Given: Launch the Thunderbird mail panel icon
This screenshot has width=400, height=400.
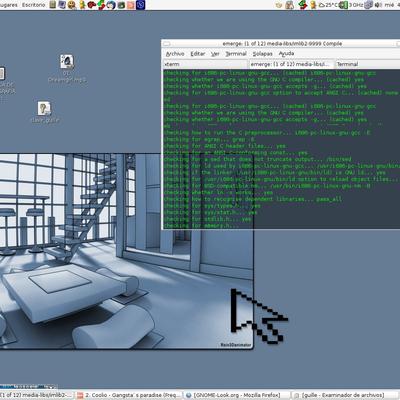Looking at the screenshot, I should pos(111,5).
